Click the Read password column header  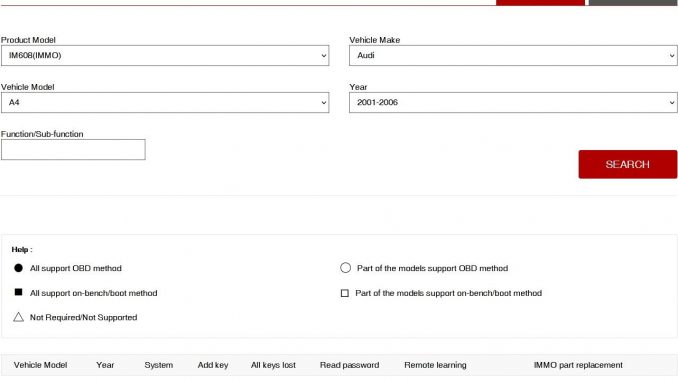349,365
